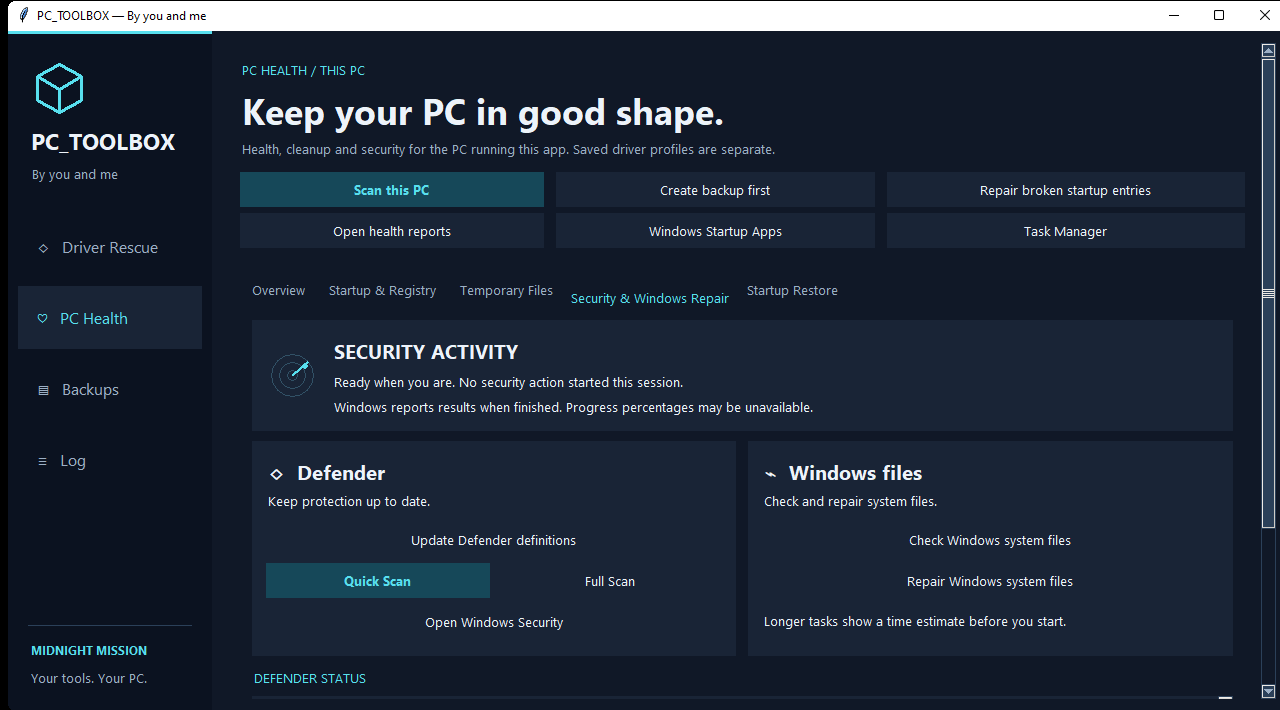The image size is (1280, 710).
Task: Click the Defender diamond icon
Action: [x=277, y=474]
